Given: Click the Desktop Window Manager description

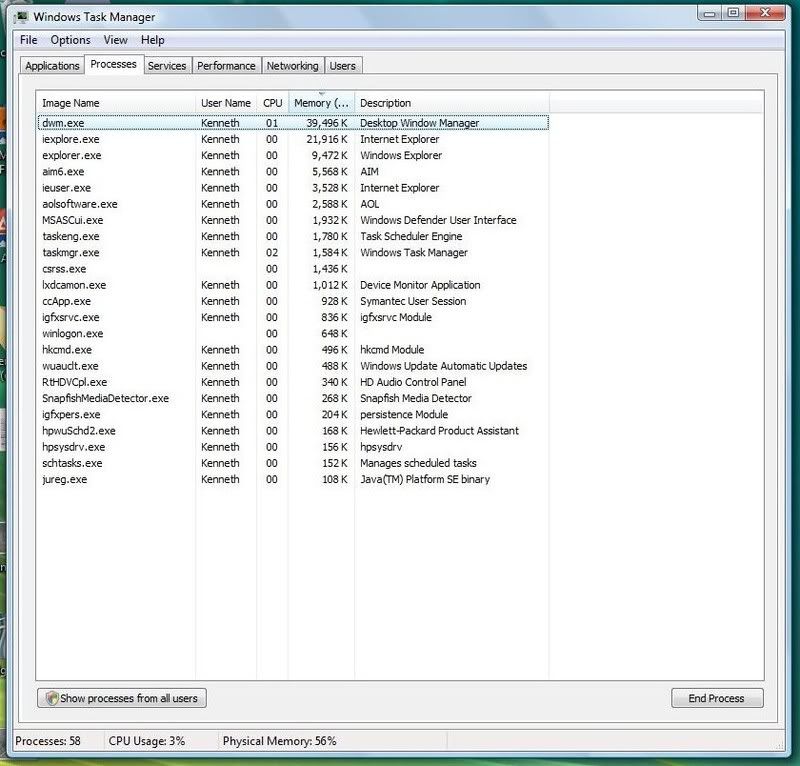Looking at the screenshot, I should tap(419, 123).
